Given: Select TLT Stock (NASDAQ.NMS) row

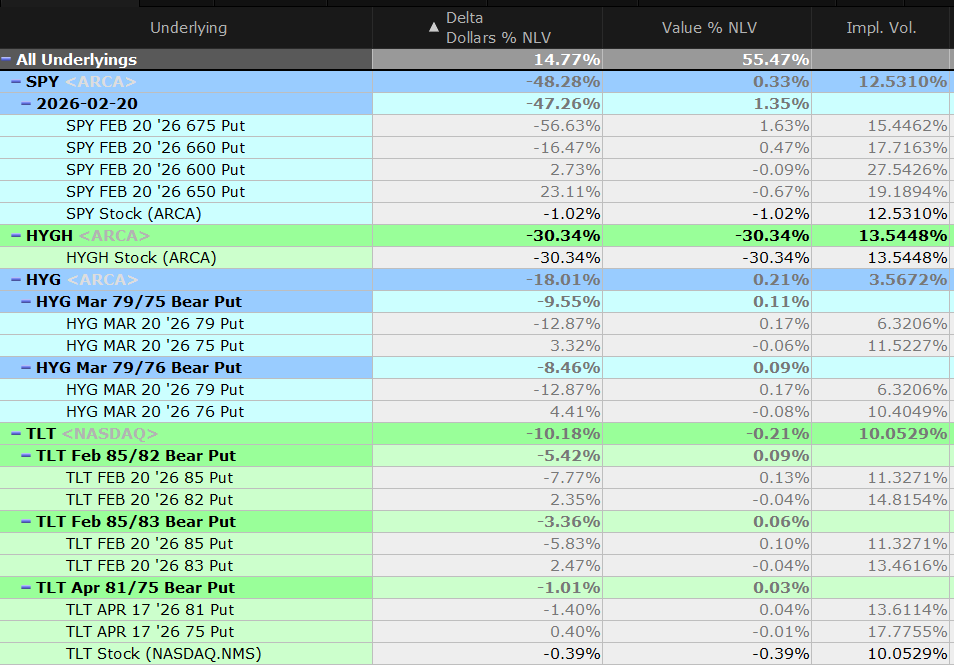Looking at the screenshot, I should (x=475, y=653).
